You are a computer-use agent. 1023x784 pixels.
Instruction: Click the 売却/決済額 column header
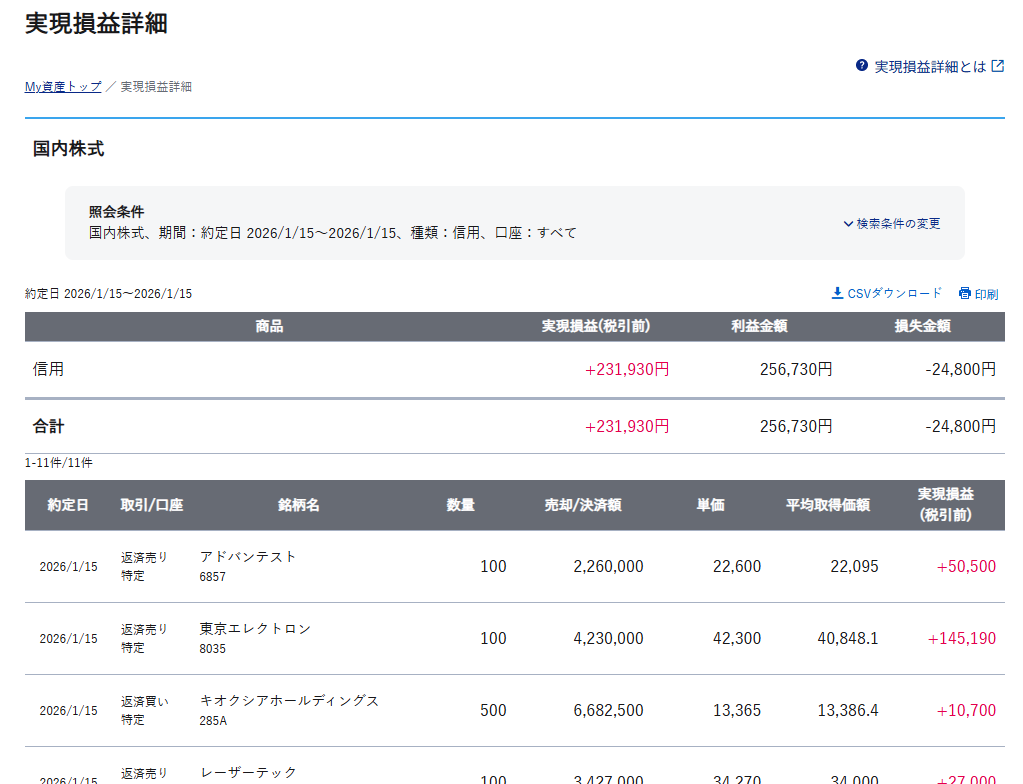(582, 506)
